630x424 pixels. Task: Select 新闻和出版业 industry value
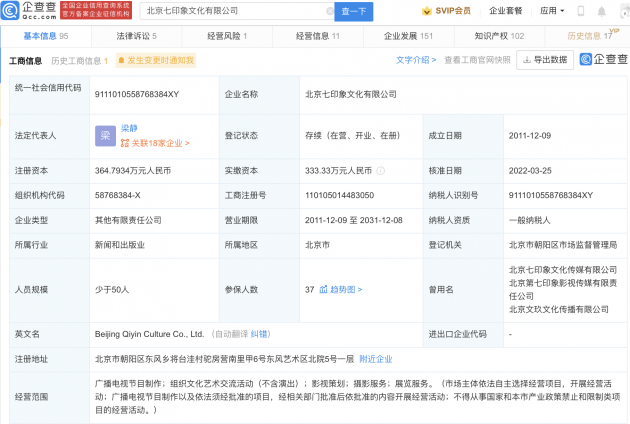click(x=120, y=245)
